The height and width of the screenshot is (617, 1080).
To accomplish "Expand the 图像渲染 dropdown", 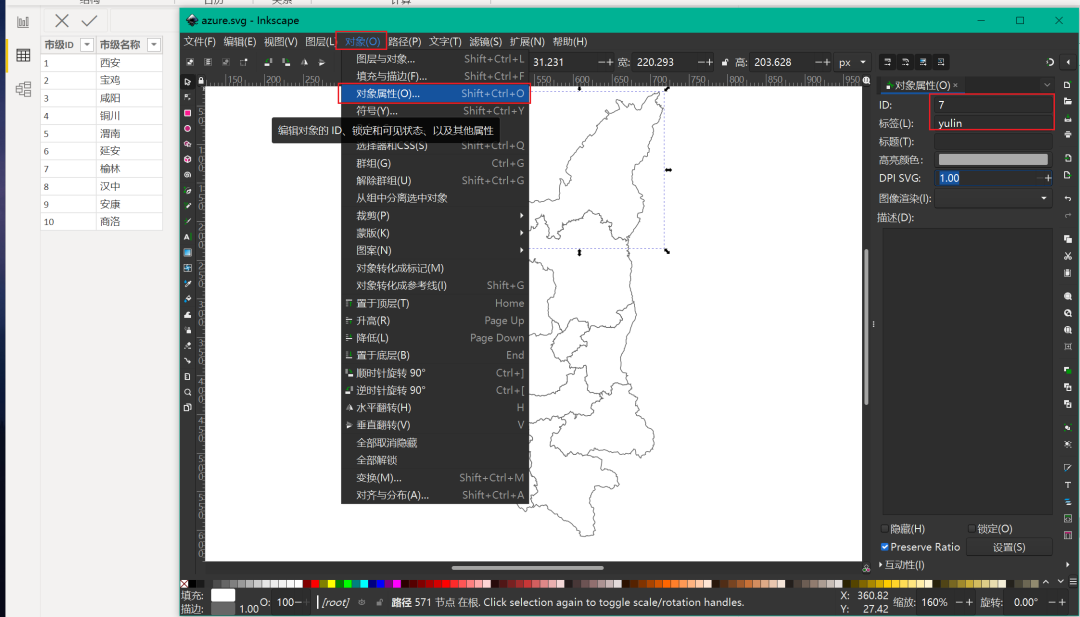I will 1042,197.
